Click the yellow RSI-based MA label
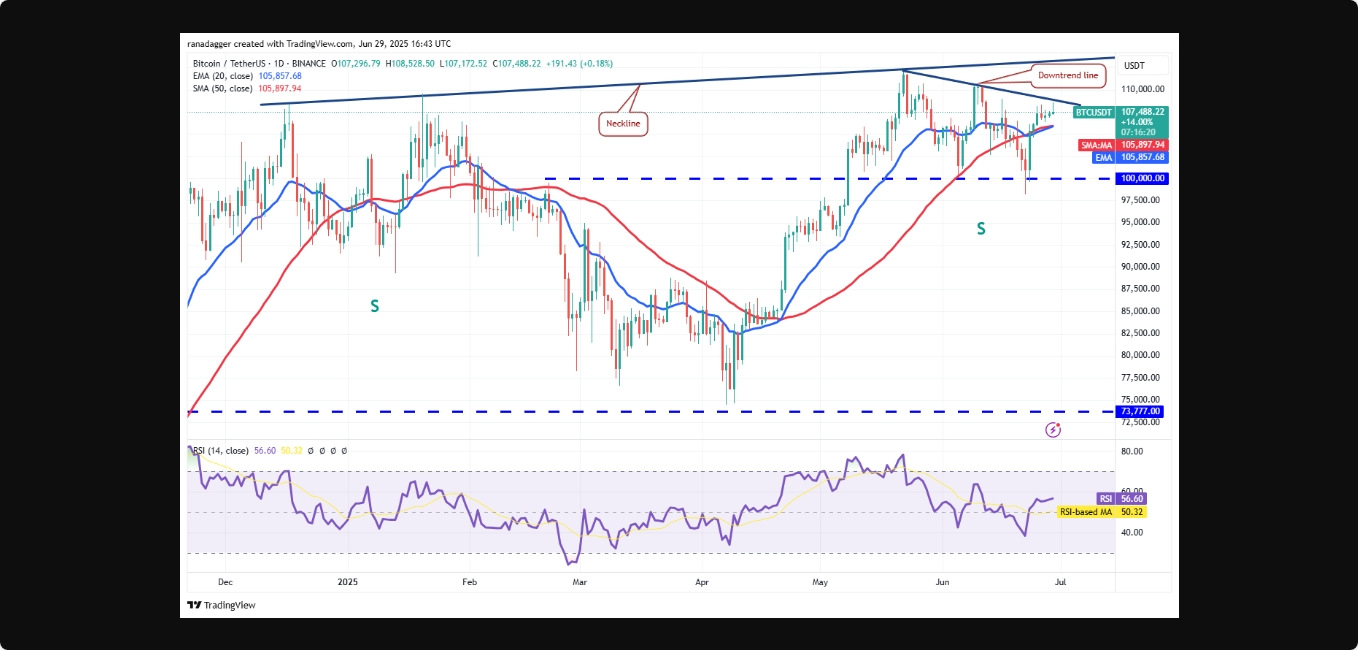Screen dimensions: 1358x650 click(x=1086, y=511)
